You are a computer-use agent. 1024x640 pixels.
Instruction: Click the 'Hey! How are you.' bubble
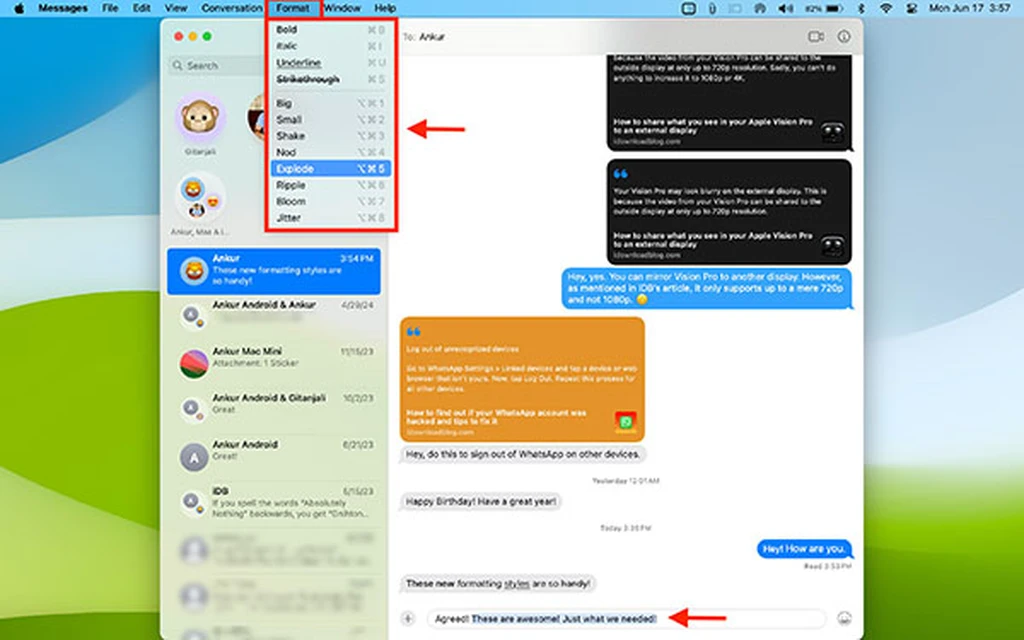pos(804,549)
